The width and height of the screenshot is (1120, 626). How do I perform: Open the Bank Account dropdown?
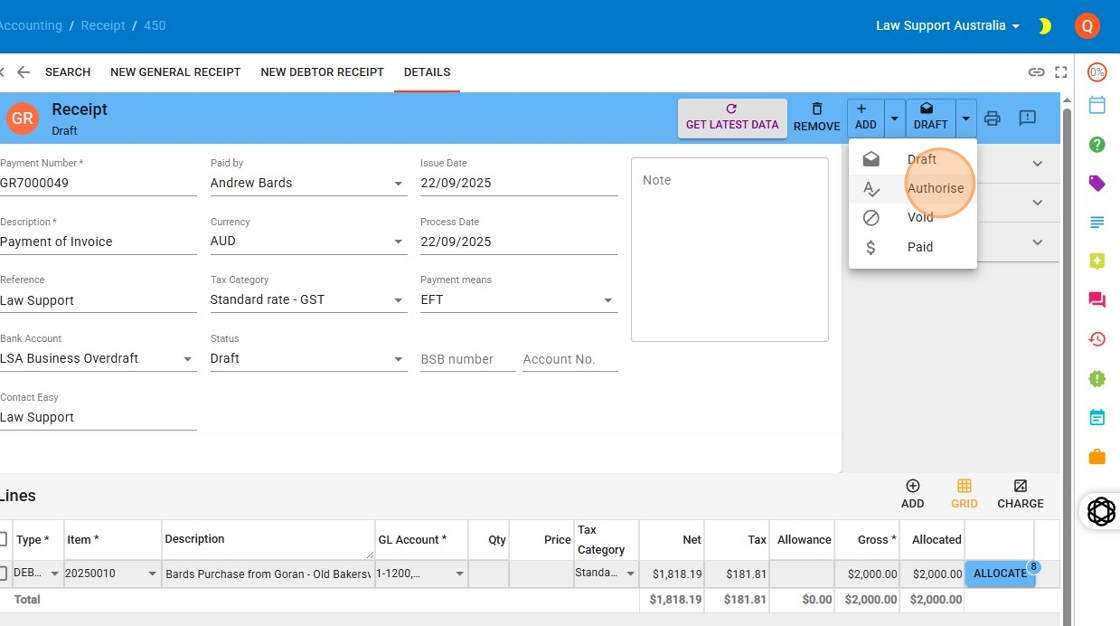tap(98, 359)
